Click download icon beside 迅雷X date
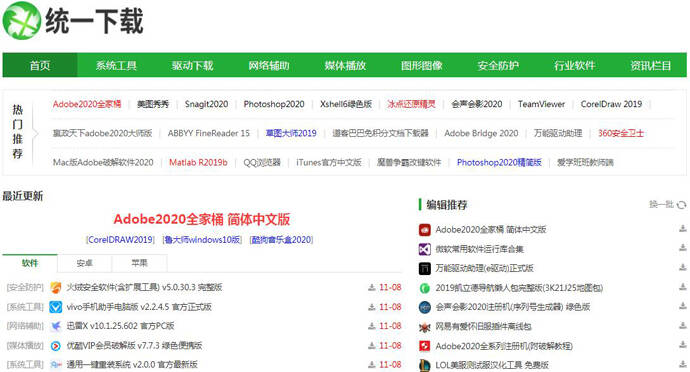690x372 pixels. point(372,326)
